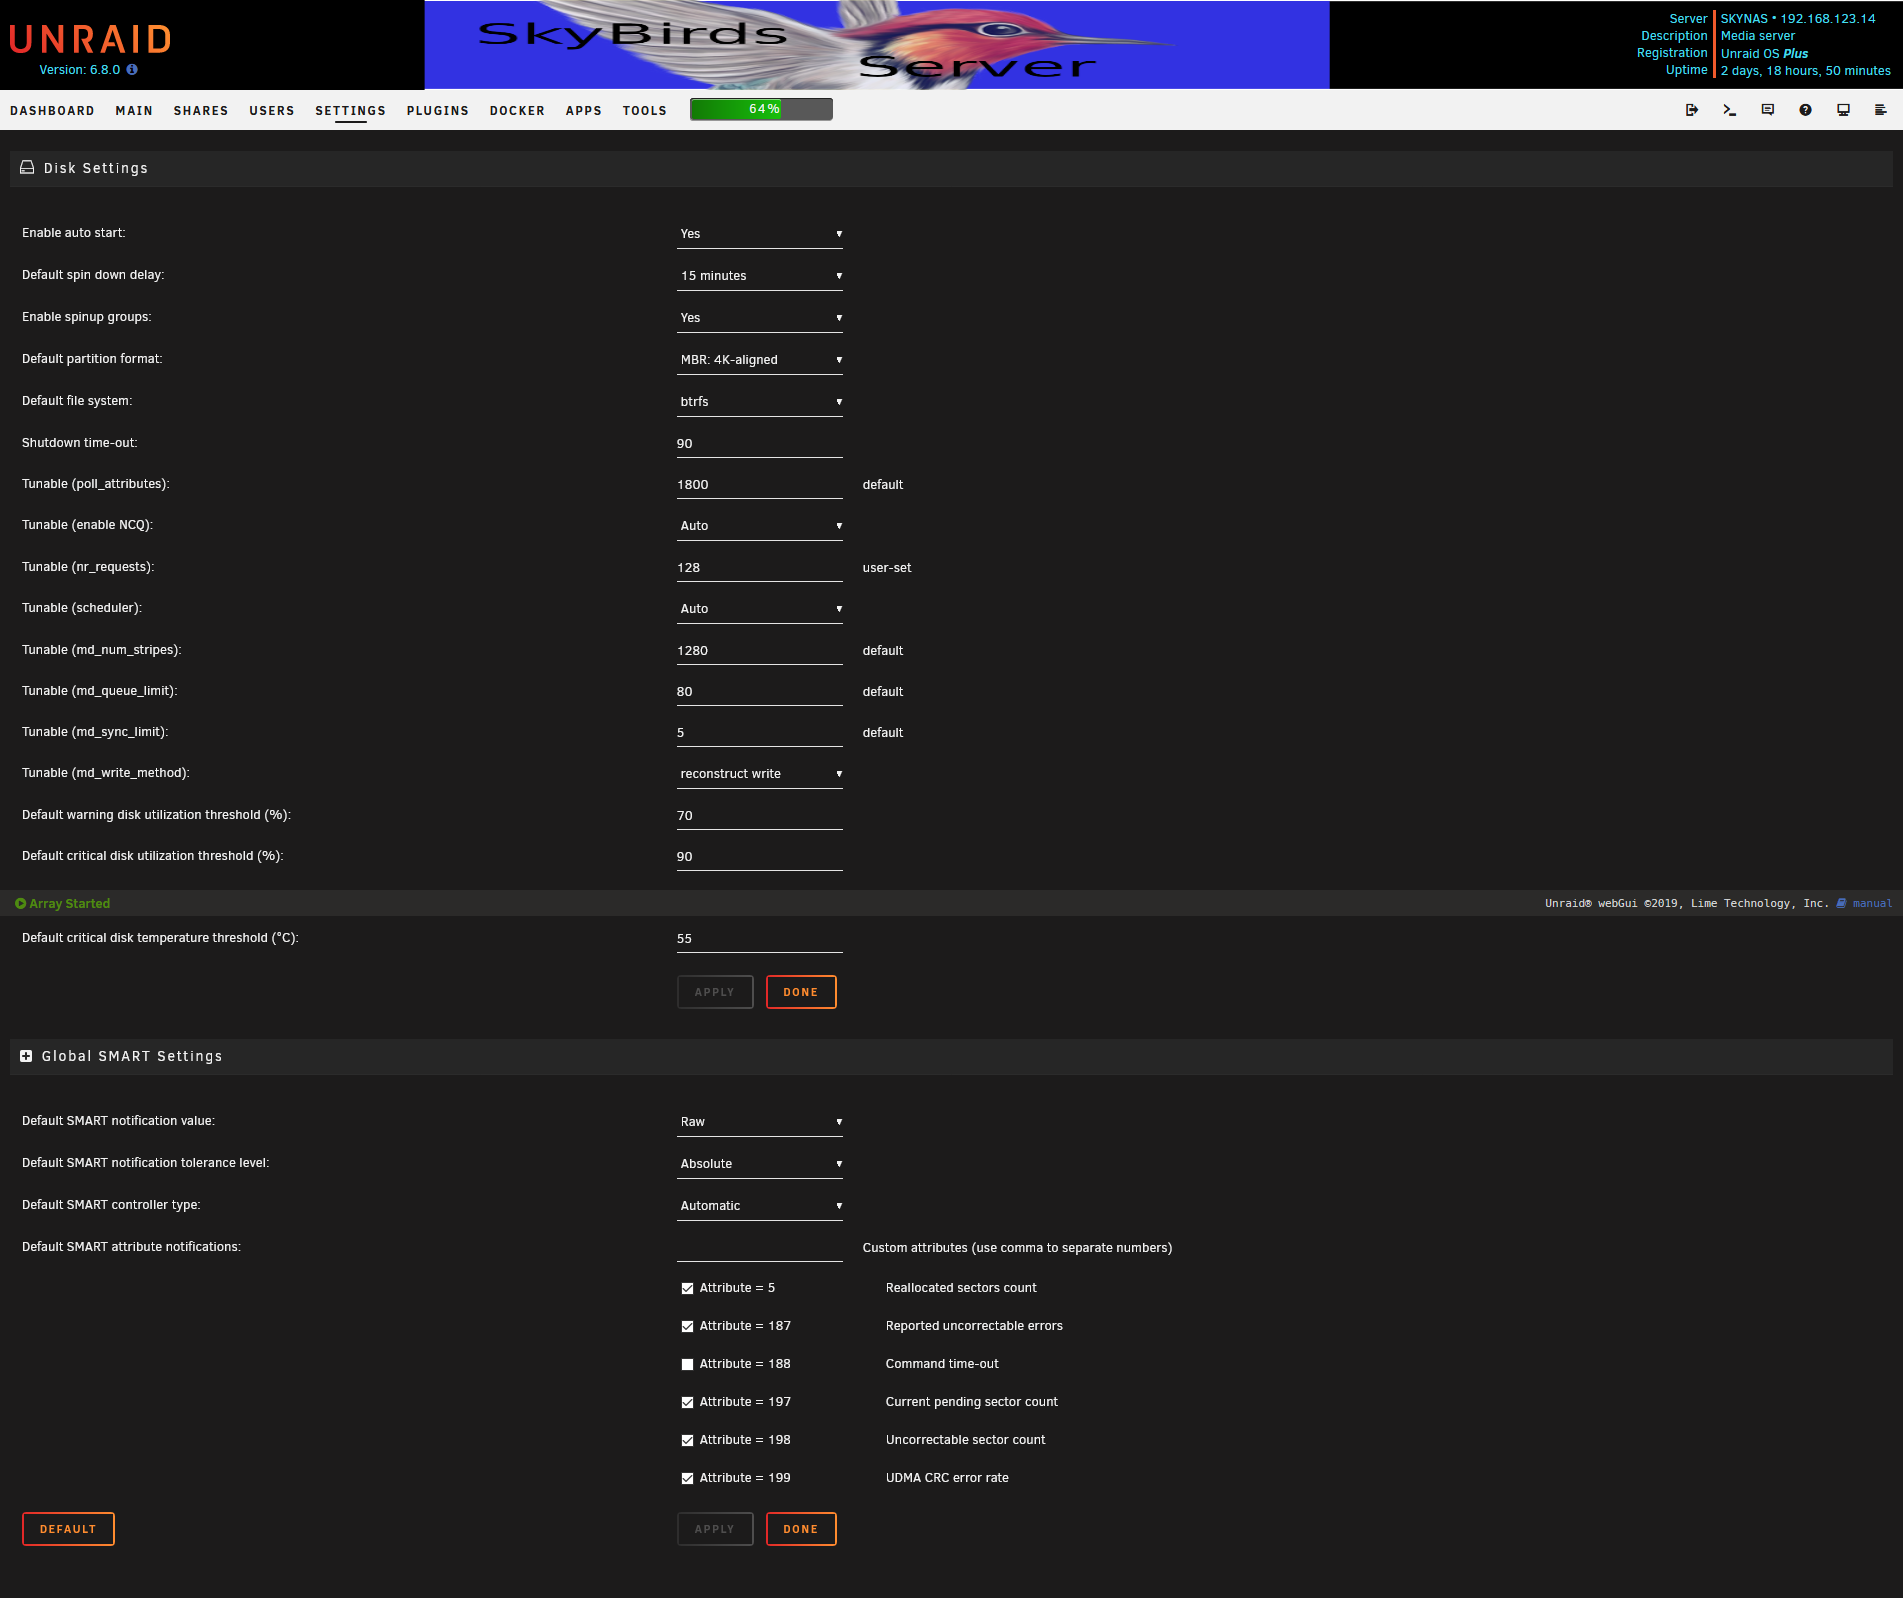
Task: Open Default spin down delay dropdown
Action: (760, 276)
